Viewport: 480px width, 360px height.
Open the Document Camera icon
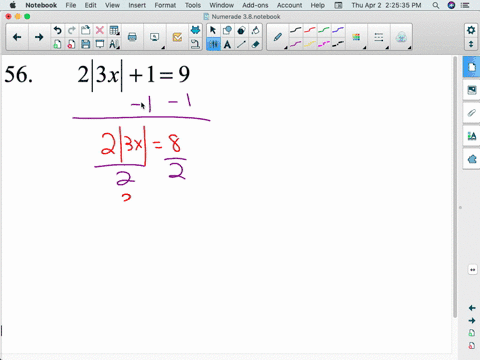click(x=195, y=44)
